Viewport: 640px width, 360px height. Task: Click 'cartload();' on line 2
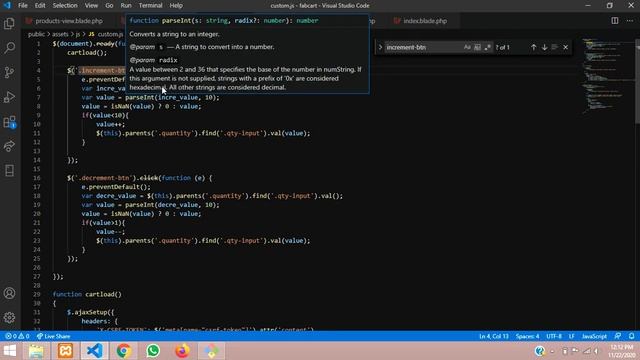(x=87, y=53)
